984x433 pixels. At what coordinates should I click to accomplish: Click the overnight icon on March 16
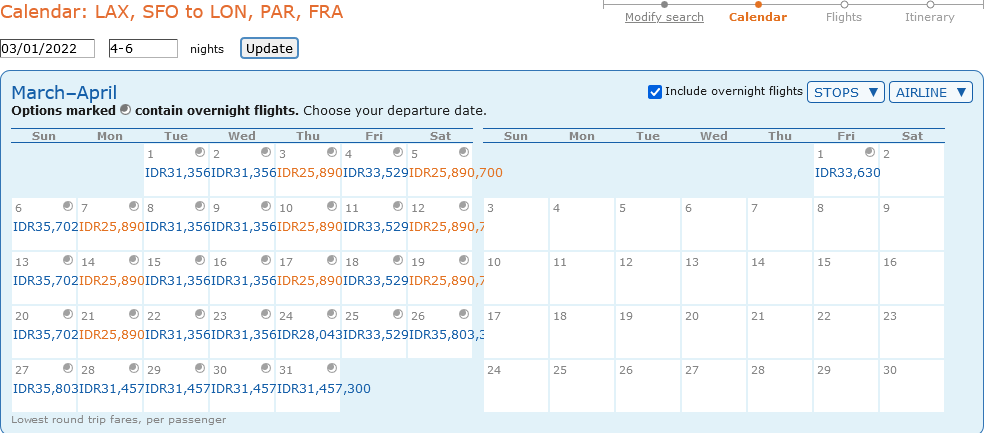coord(266,260)
